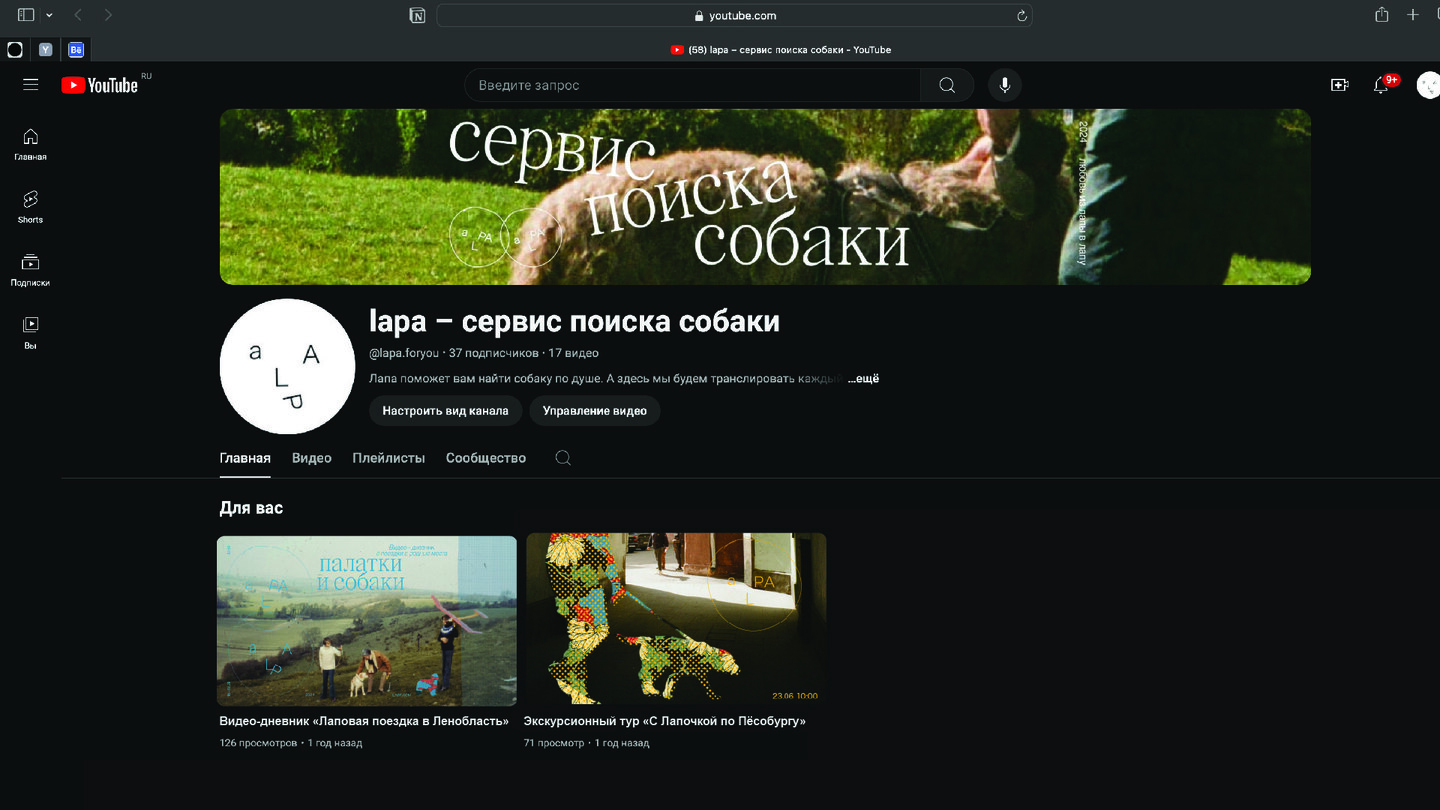The height and width of the screenshot is (810, 1440).
Task: Open the YouTube guide hamburger menu
Action: tap(31, 85)
